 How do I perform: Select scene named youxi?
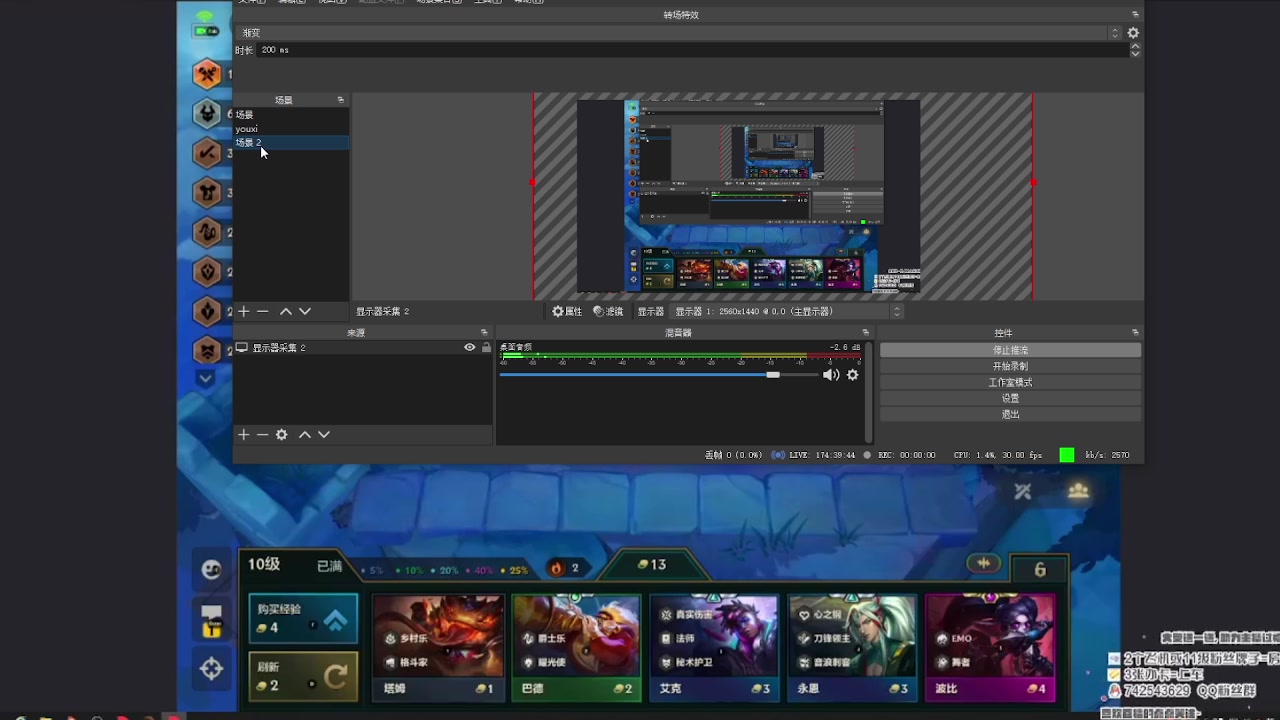coord(291,129)
